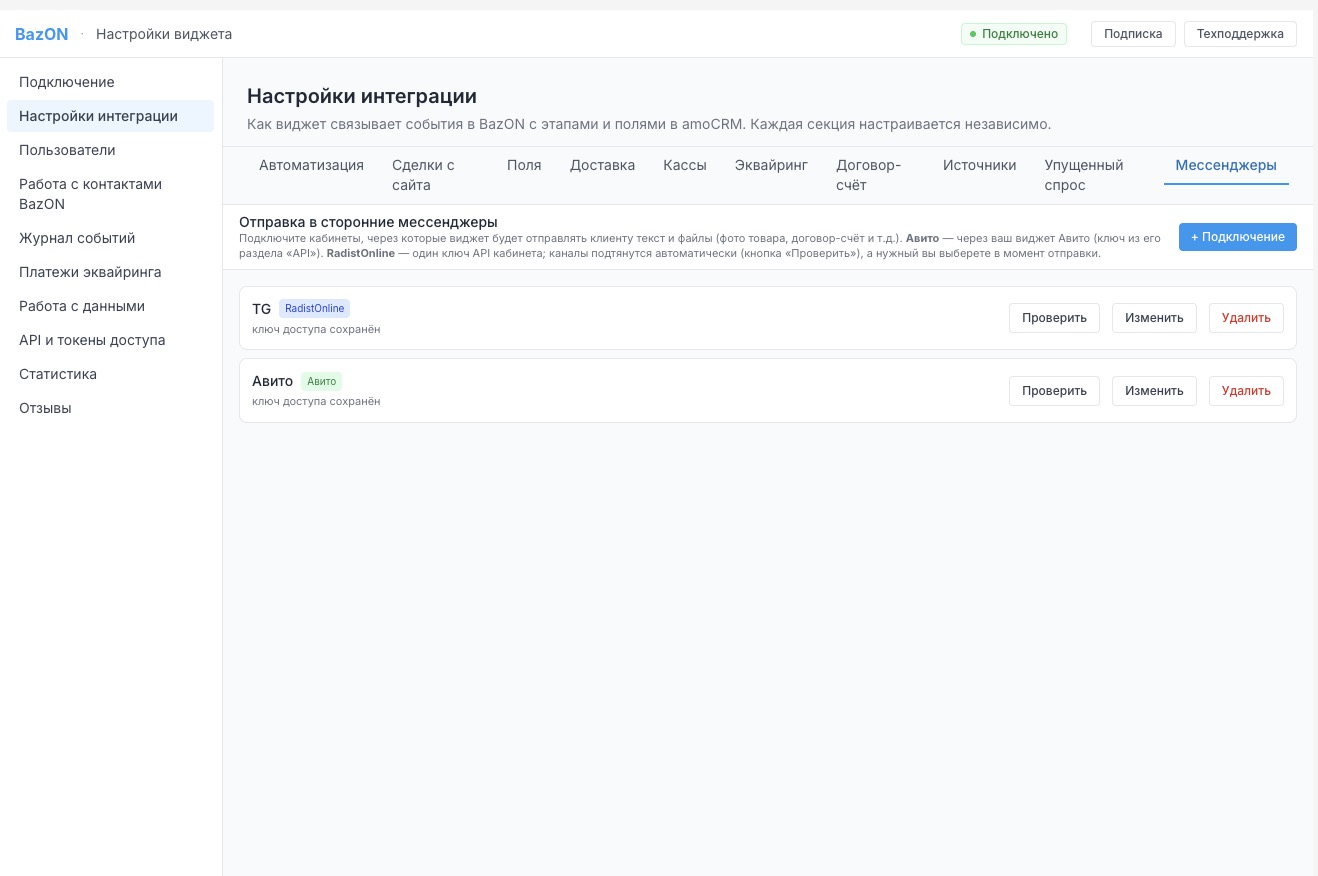Click Изменить for the Авито connection

pyautogui.click(x=1154, y=390)
